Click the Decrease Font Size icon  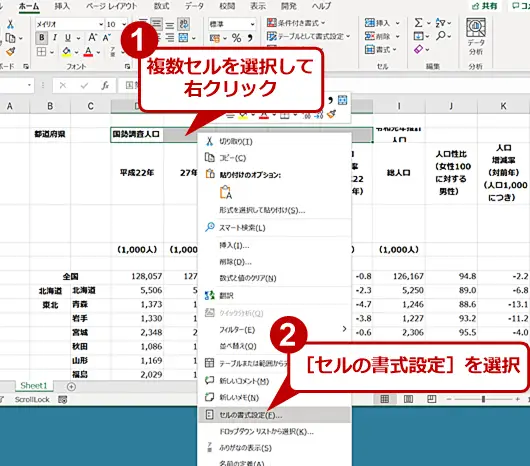(x=107, y=38)
